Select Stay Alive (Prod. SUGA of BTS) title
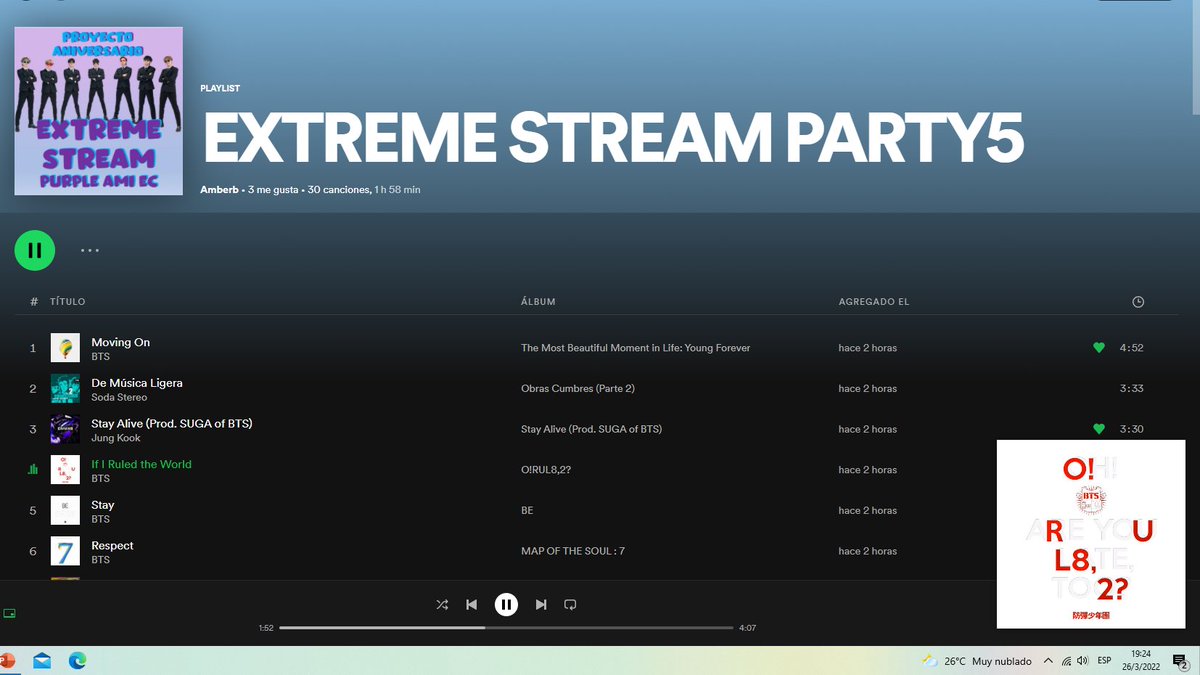Screen dimensions: 1200x675 click(x=172, y=423)
